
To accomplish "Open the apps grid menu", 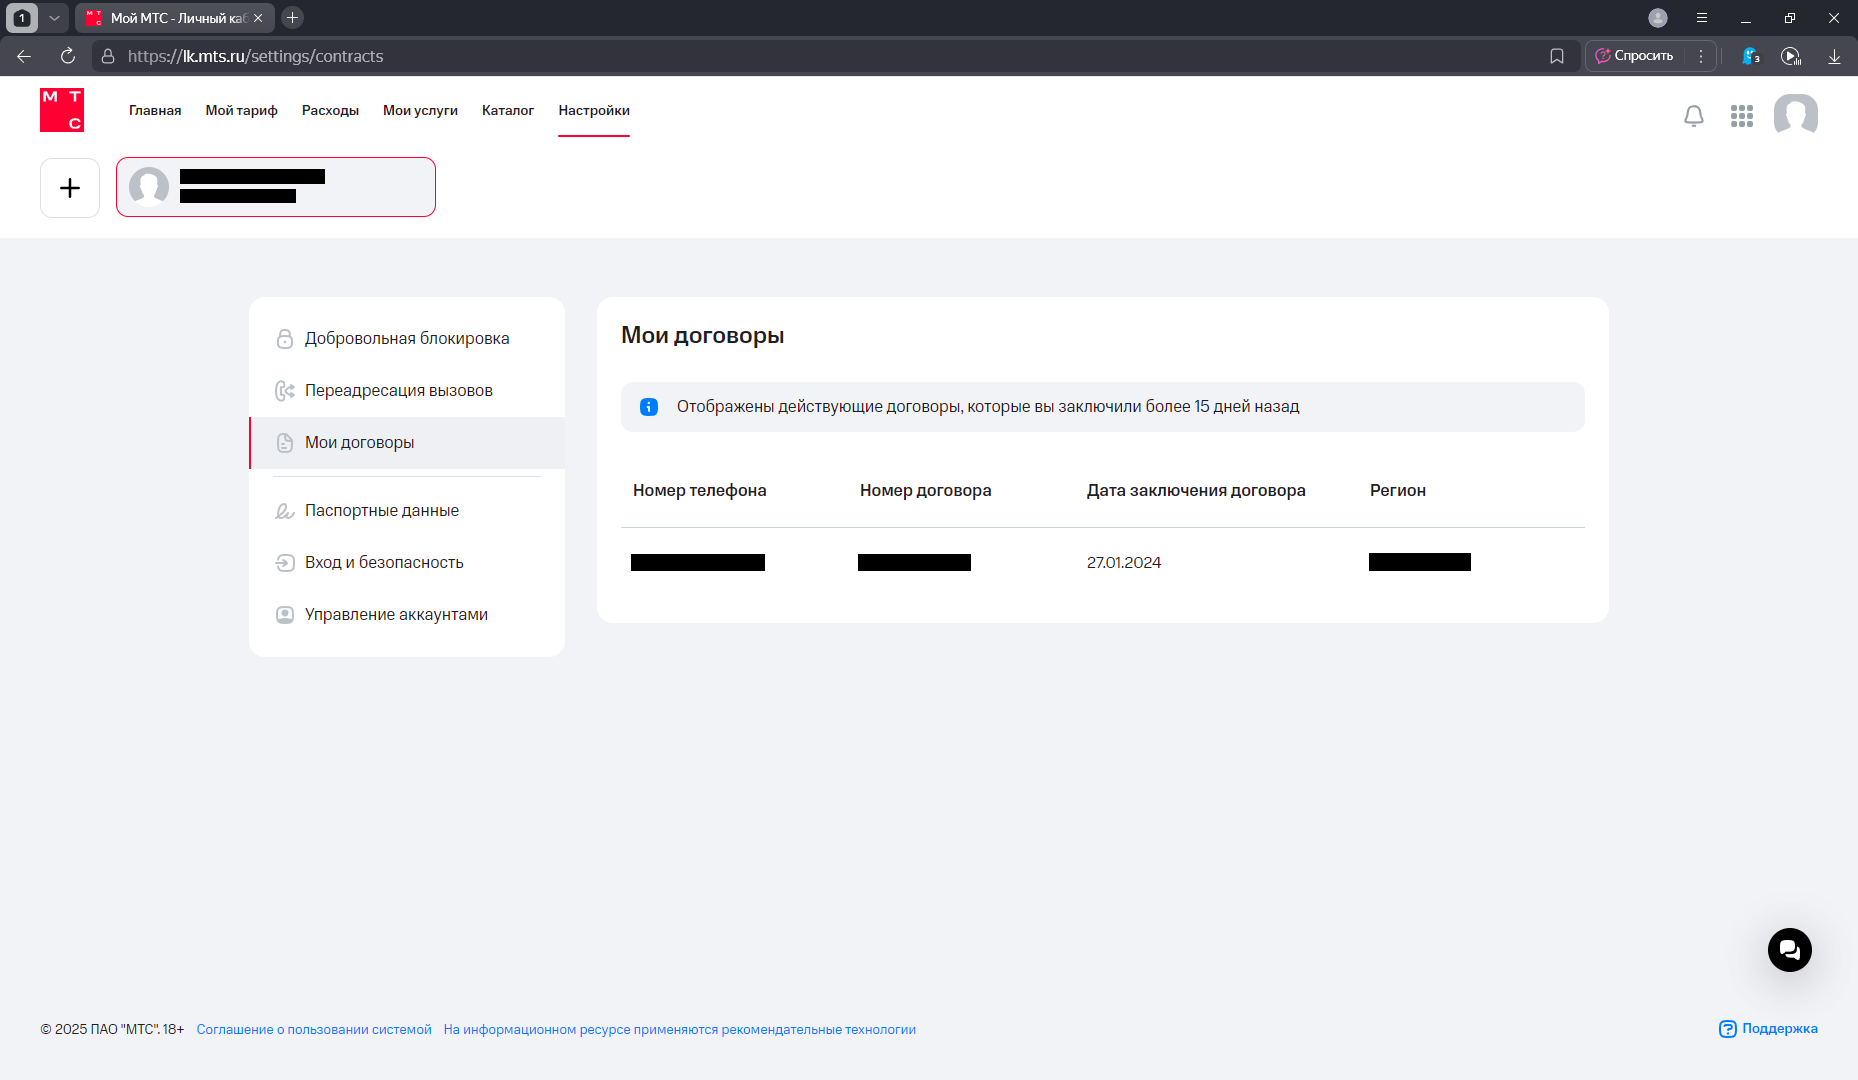I will tap(1741, 116).
